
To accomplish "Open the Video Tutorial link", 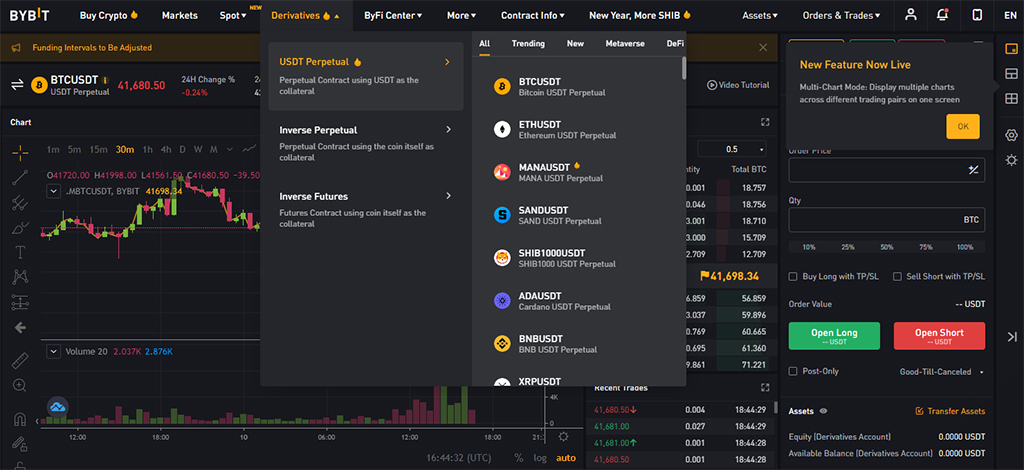I will tap(738, 85).
